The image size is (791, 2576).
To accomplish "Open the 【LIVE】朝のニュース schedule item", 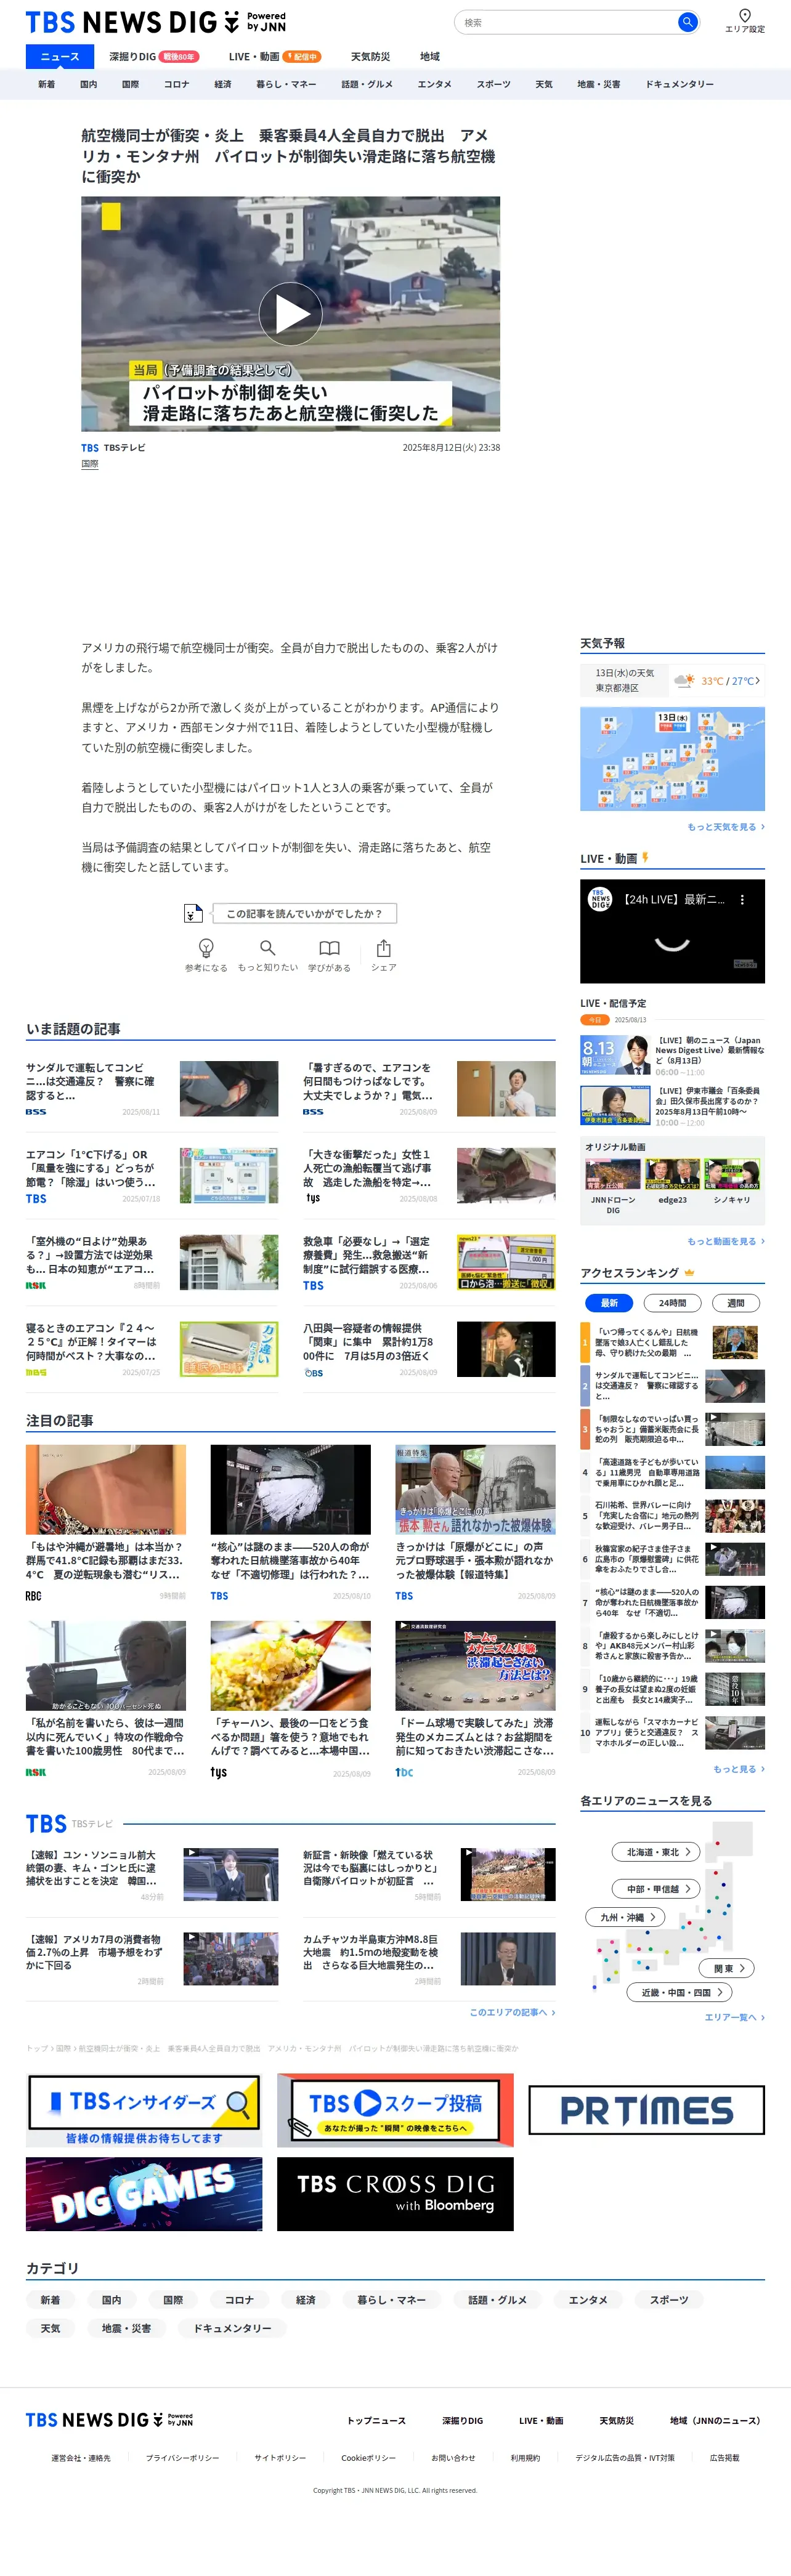I will point(672,1055).
